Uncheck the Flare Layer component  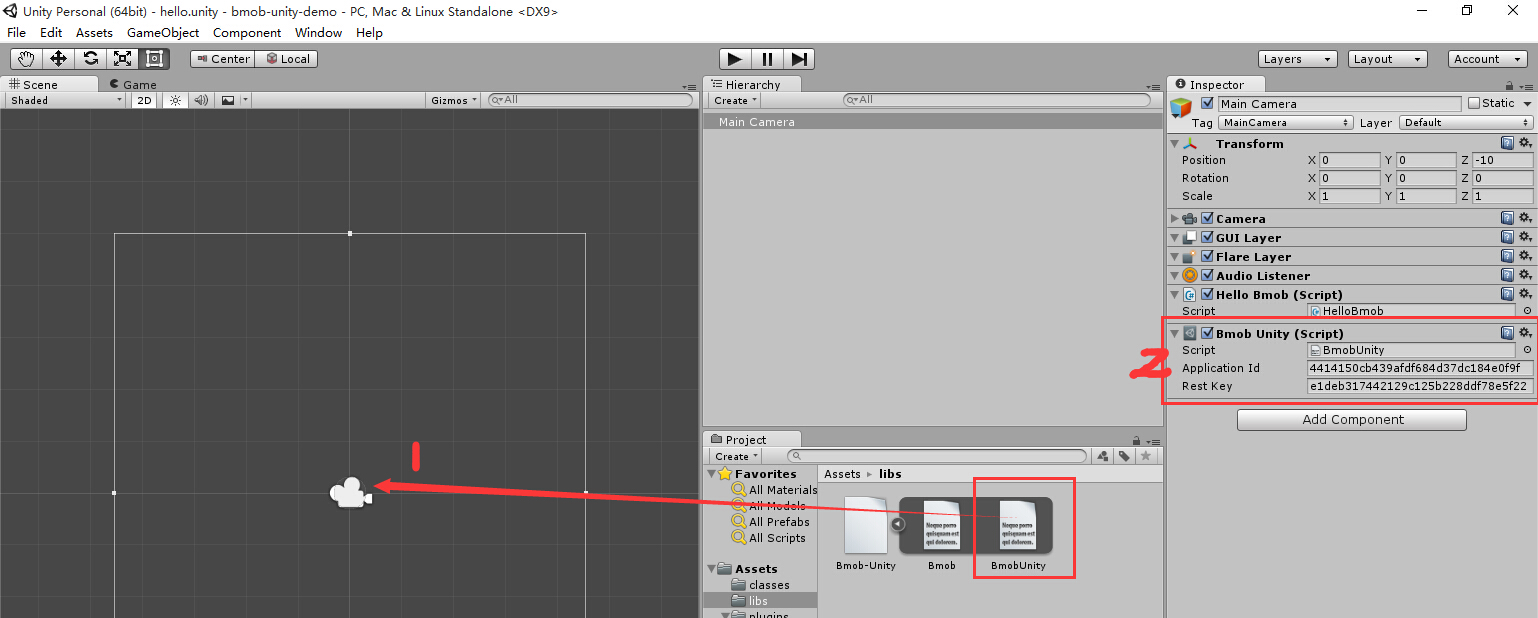(x=1207, y=257)
